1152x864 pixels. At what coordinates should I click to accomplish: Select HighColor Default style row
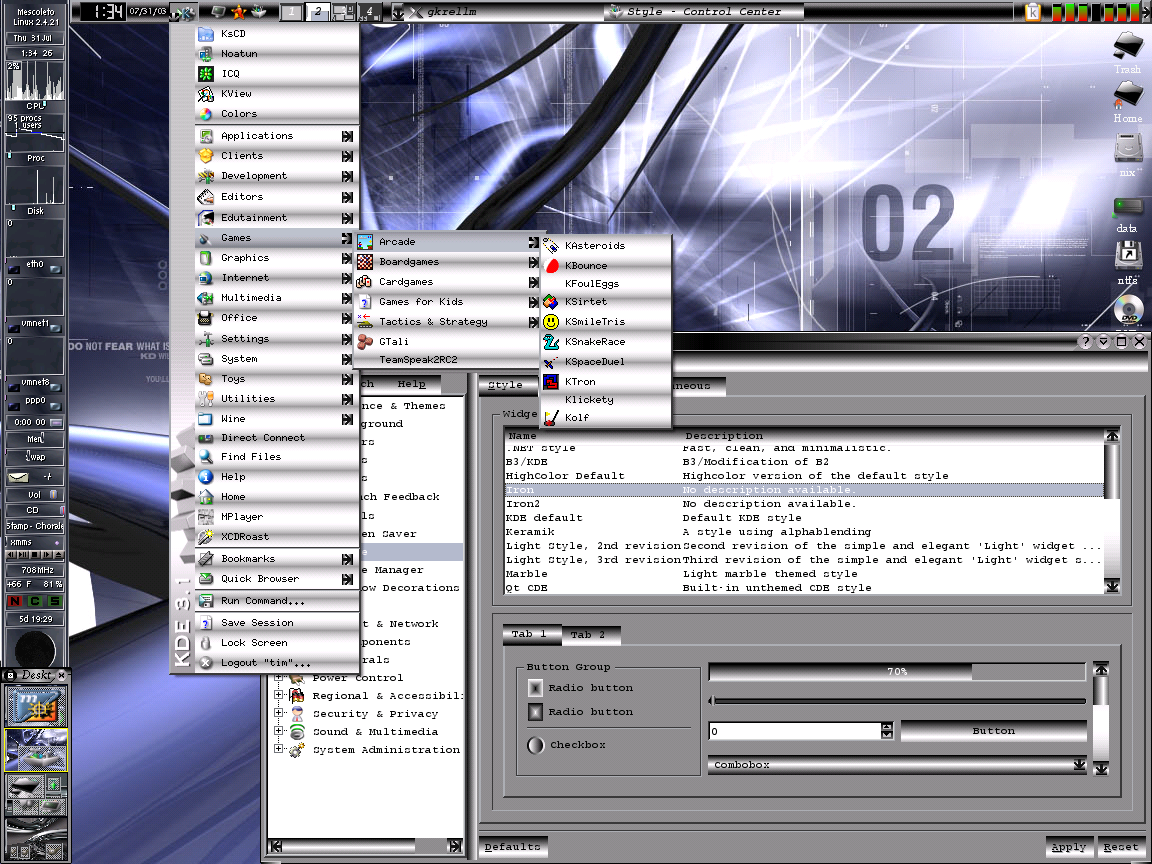click(x=804, y=476)
